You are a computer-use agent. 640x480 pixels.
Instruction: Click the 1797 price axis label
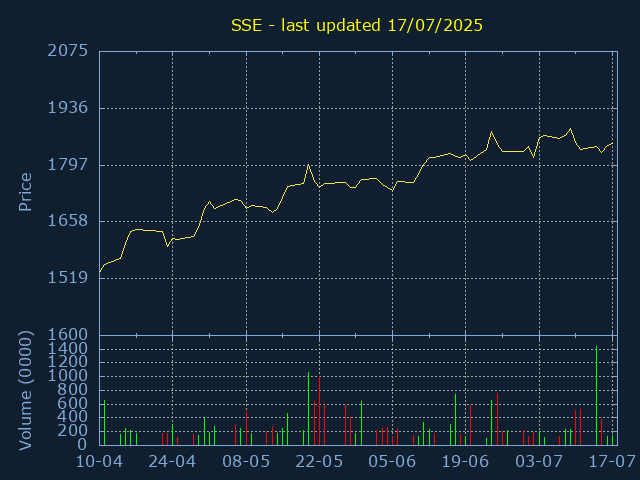pos(68,164)
